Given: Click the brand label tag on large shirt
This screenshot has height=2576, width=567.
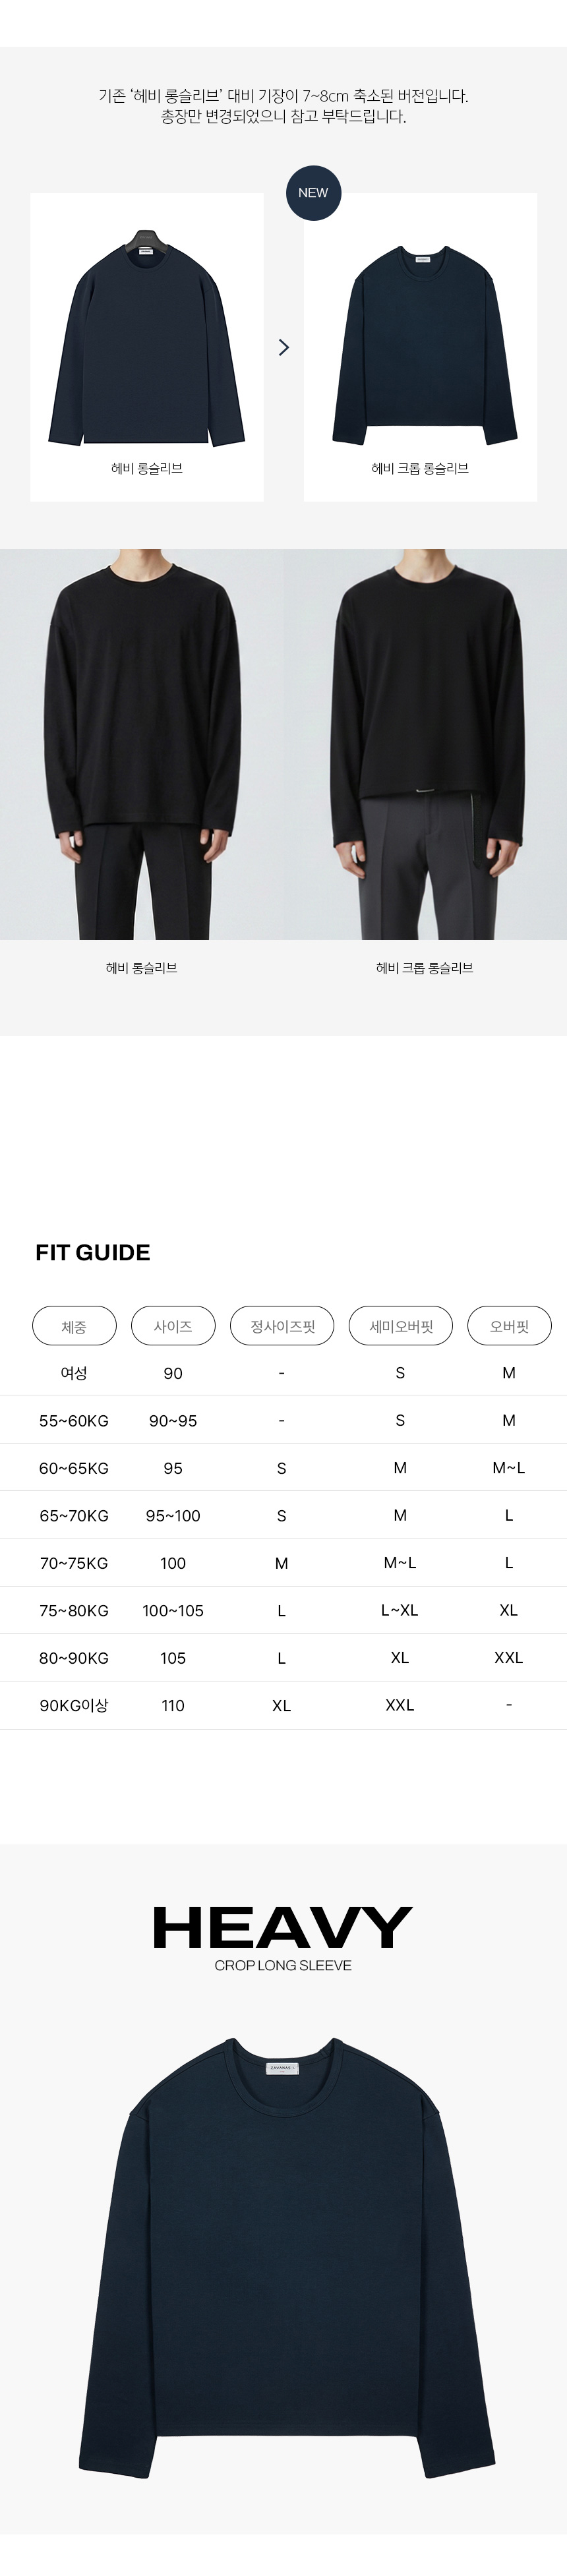Looking at the screenshot, I should (283, 2067).
